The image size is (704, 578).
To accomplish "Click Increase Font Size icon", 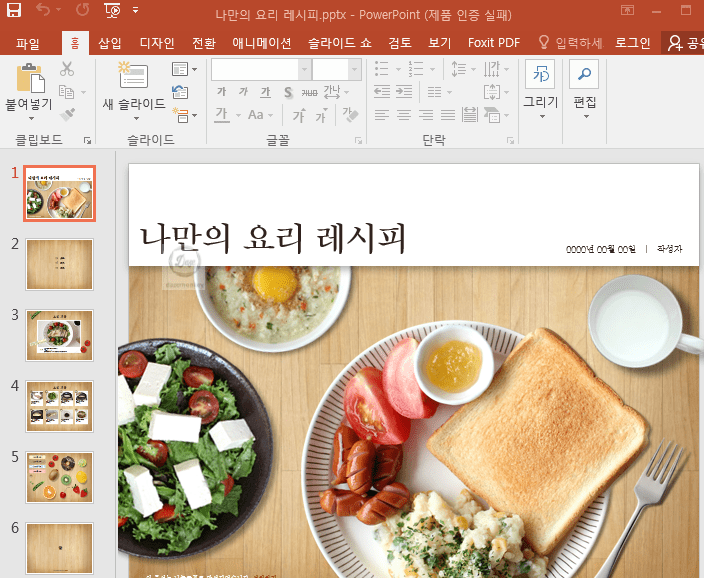I will [x=299, y=115].
